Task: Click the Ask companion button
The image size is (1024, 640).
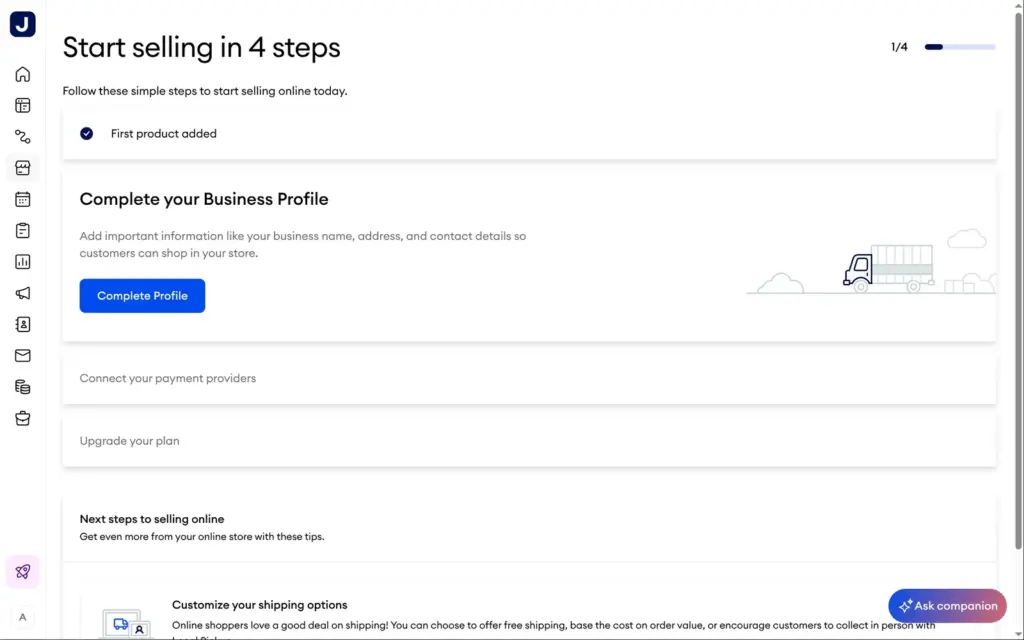Action: coord(947,606)
